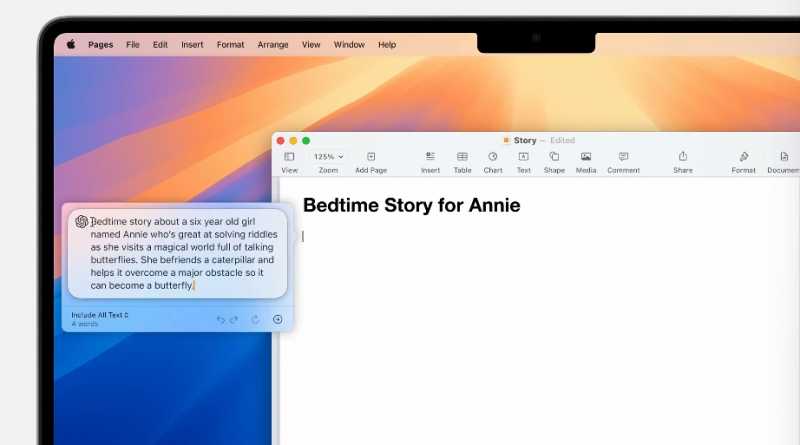Expand the 125% Zoom dropdown
Screen dimensions: 800x445
pyautogui.click(x=328, y=157)
